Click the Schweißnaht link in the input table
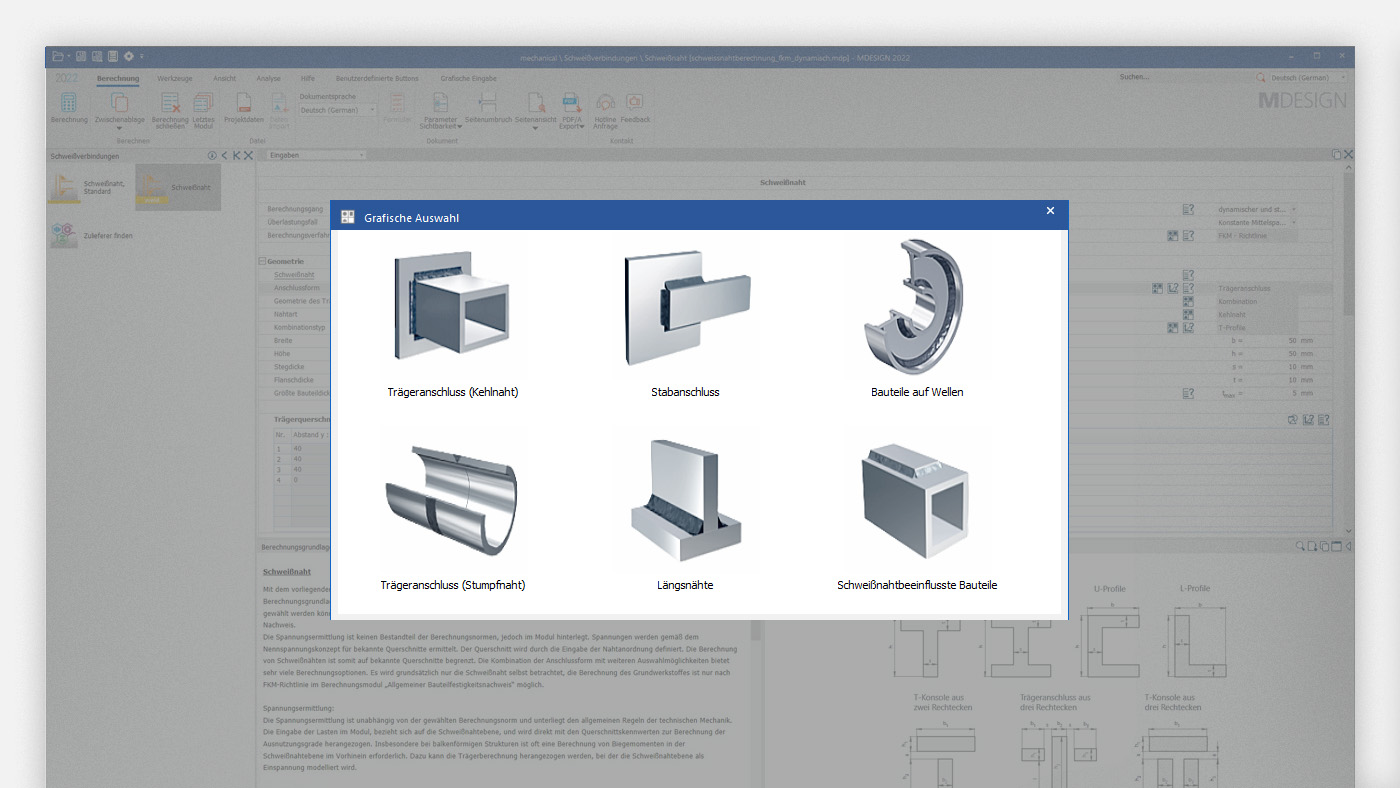The image size is (1400, 788). click(294, 275)
